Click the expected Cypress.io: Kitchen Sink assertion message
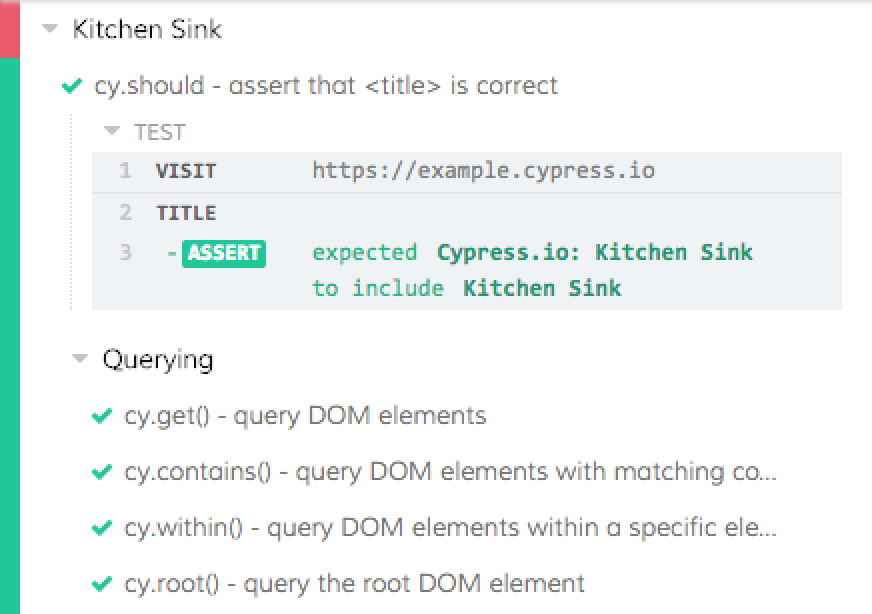872x614 pixels. [x=532, y=253]
